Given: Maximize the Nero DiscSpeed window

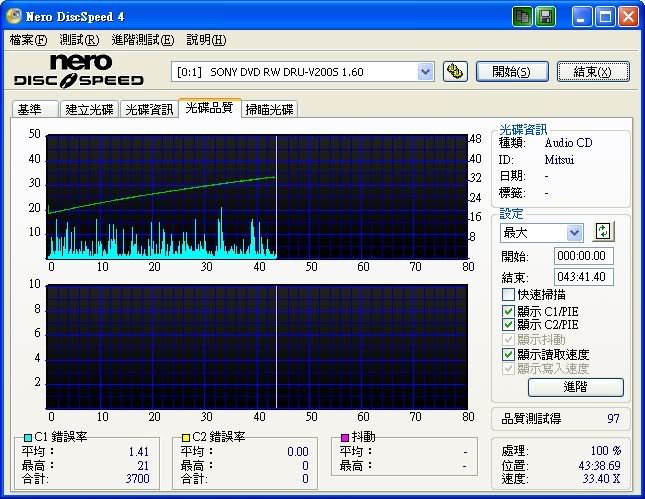Looking at the screenshot, I should tap(605, 17).
